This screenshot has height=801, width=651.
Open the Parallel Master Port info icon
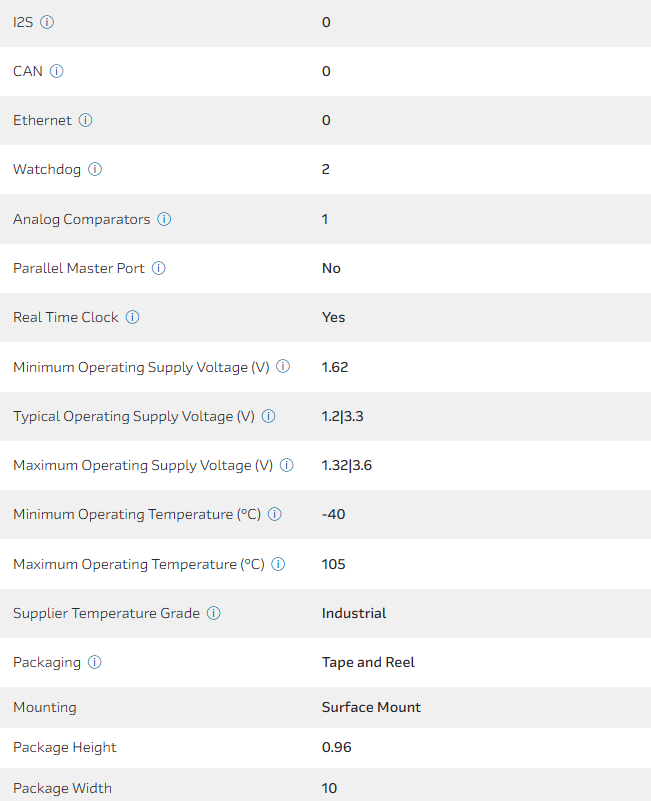pos(159,268)
